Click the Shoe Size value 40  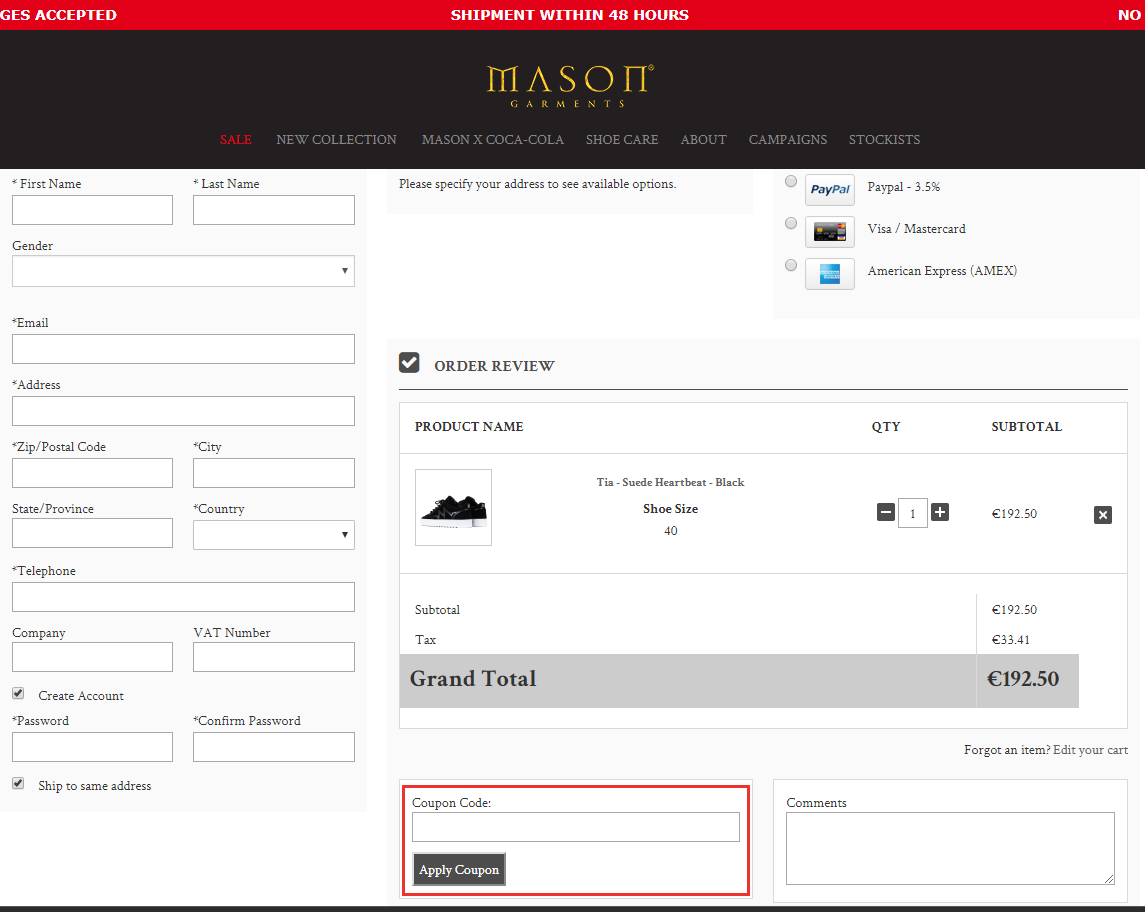tap(670, 531)
